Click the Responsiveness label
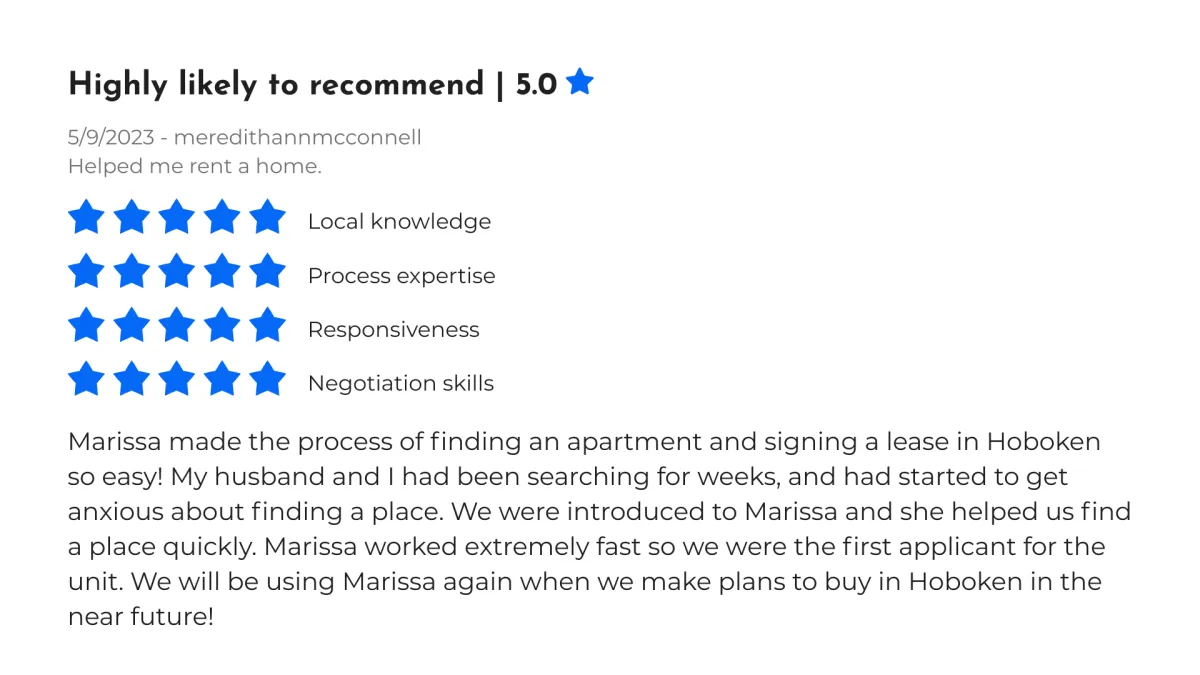The width and height of the screenshot is (1200, 675). pyautogui.click(x=393, y=330)
